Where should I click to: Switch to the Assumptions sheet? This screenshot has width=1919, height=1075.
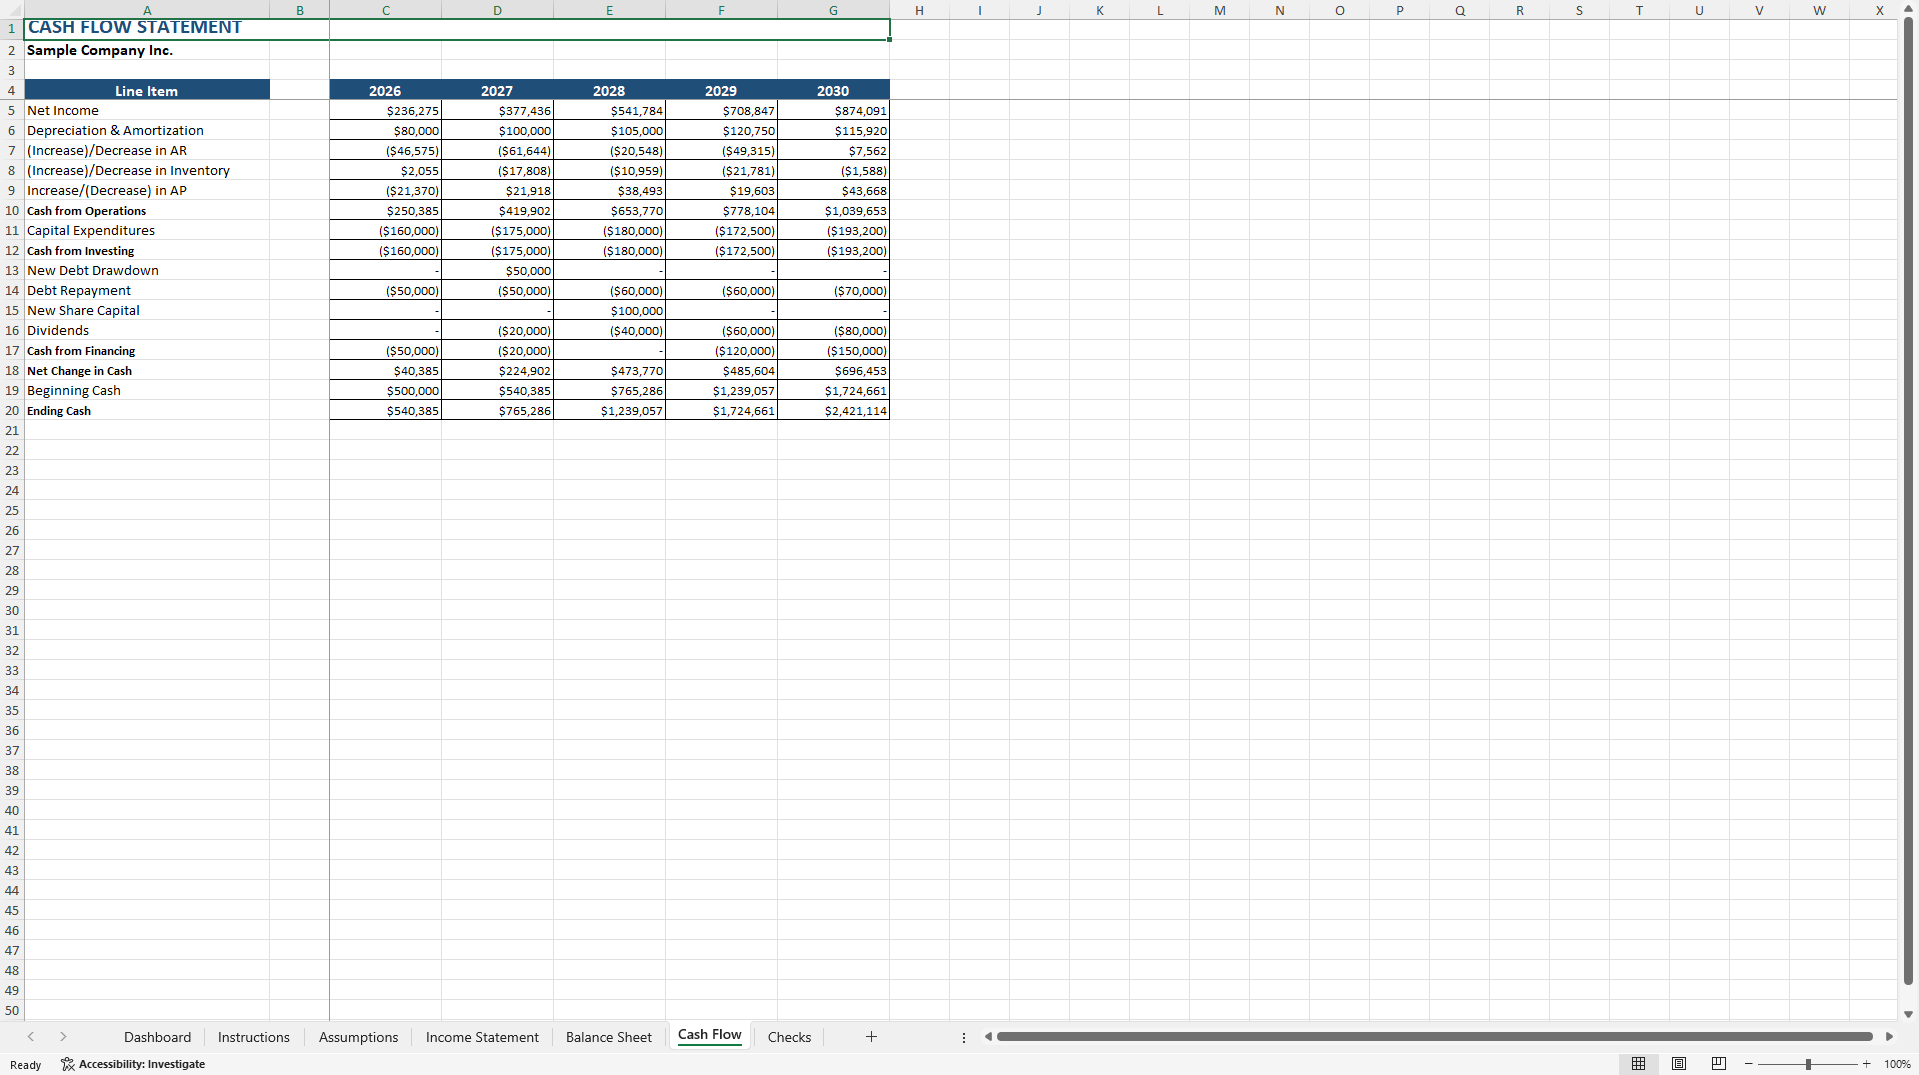(358, 1037)
